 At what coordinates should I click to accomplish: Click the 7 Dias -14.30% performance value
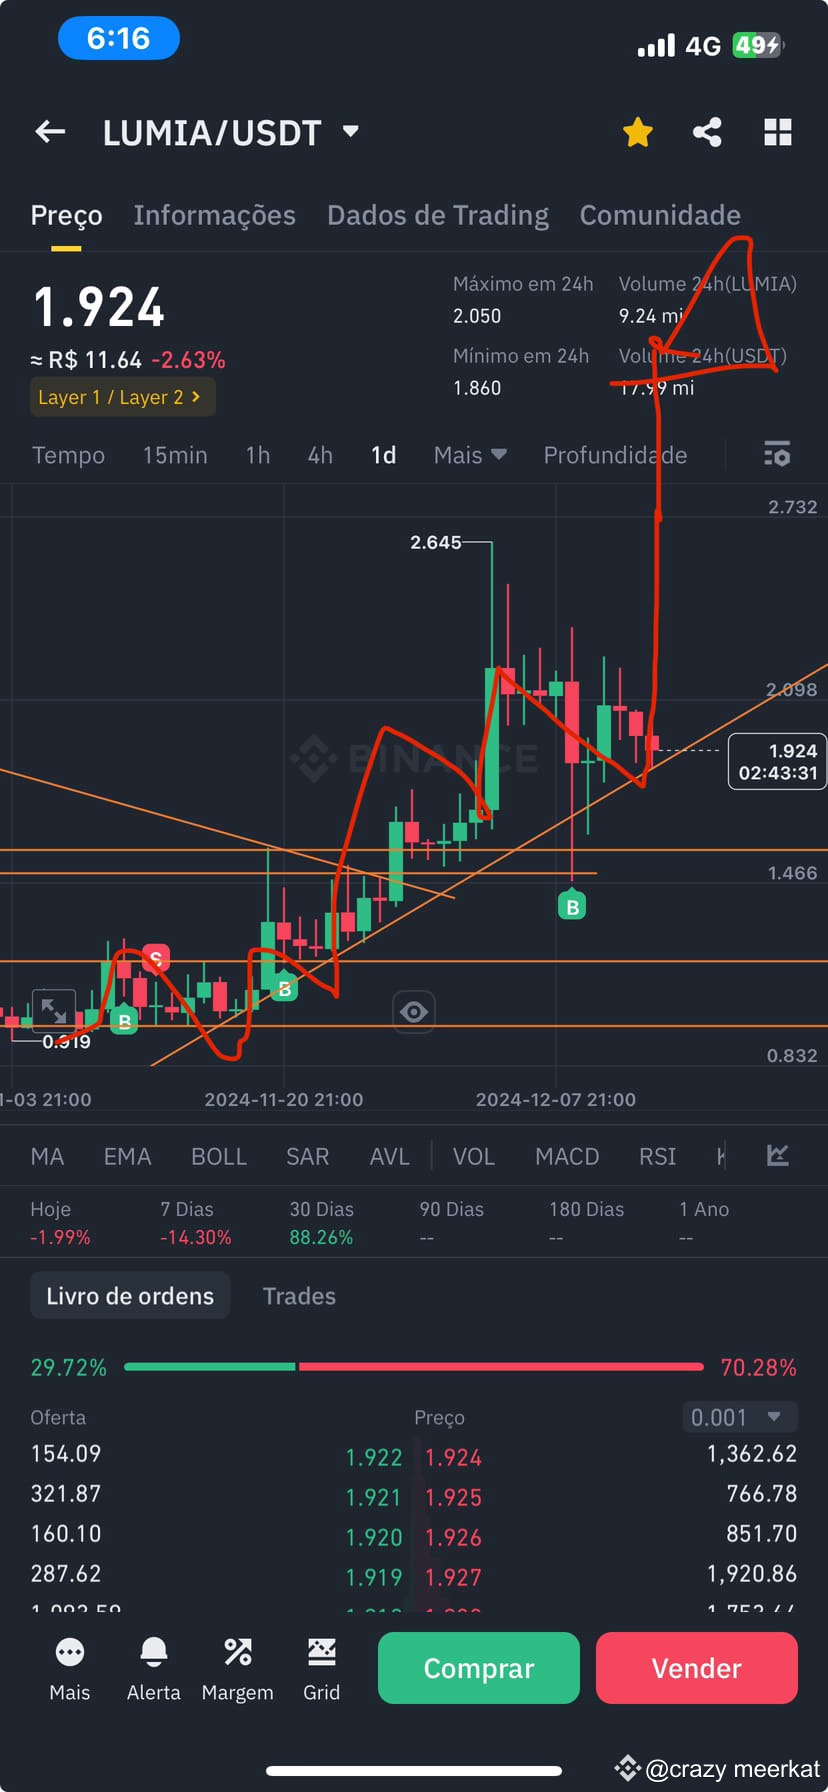195,1237
